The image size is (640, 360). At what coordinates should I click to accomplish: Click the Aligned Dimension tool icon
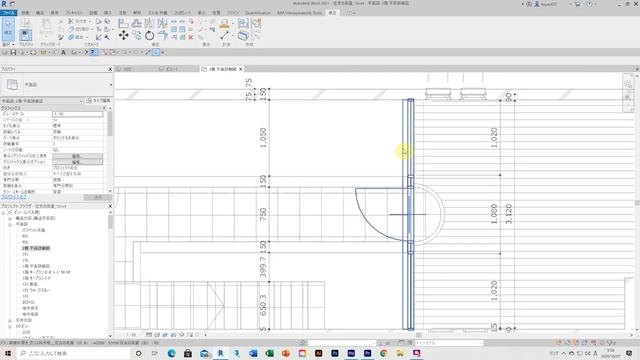click(224, 23)
